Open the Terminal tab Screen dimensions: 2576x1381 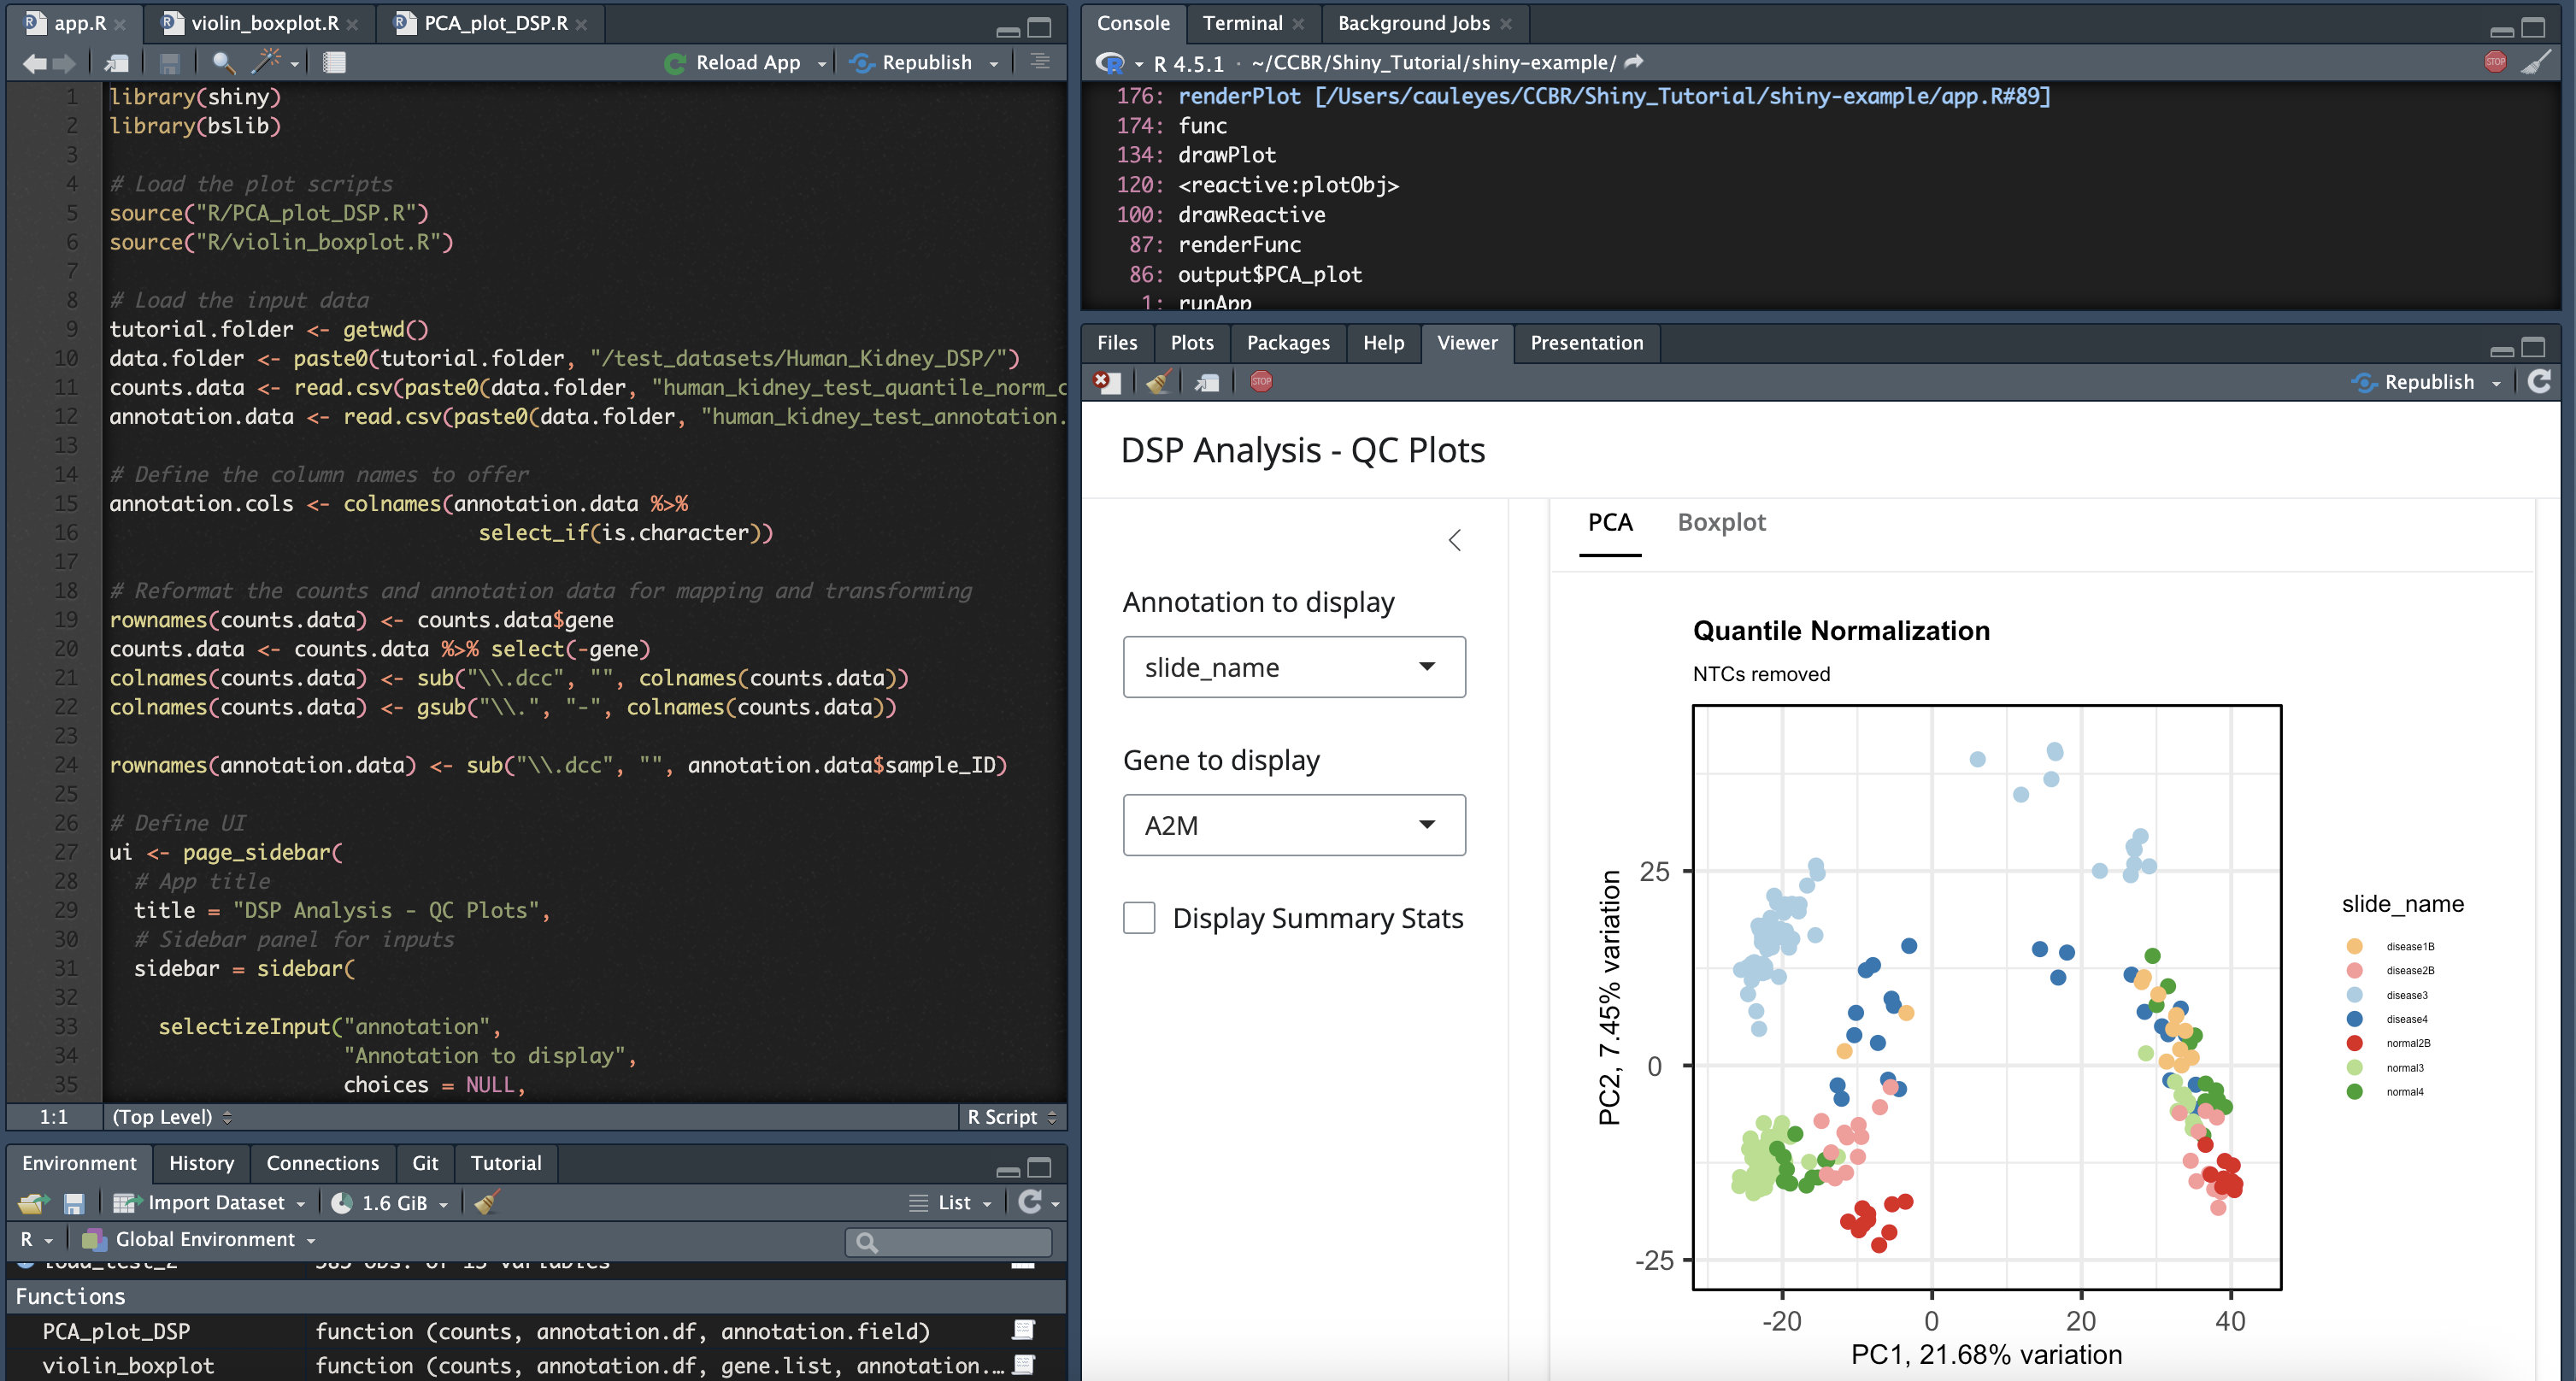point(1242,23)
